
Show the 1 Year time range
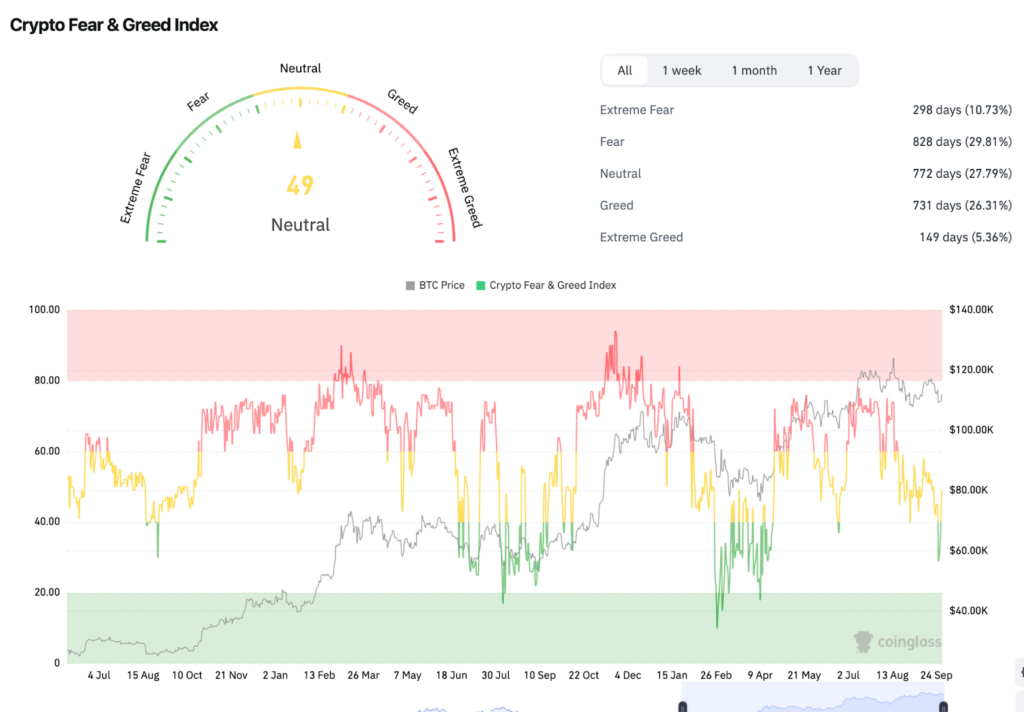click(x=824, y=71)
